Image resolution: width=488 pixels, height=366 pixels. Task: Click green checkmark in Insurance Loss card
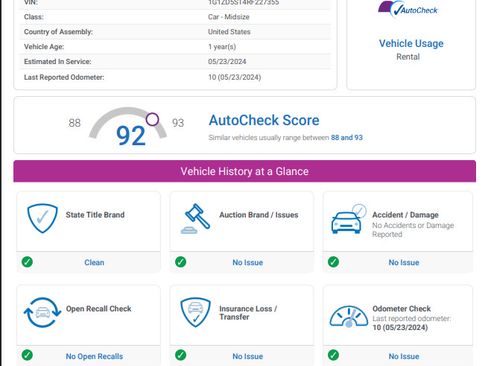(x=181, y=355)
